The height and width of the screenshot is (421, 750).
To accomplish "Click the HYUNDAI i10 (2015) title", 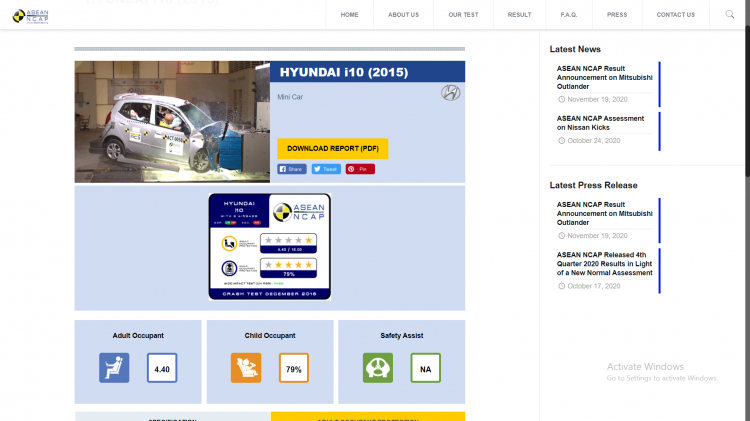I will (344, 72).
